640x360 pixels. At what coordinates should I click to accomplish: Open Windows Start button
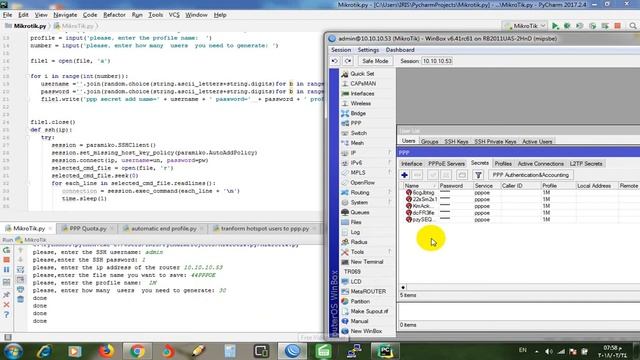(13, 351)
